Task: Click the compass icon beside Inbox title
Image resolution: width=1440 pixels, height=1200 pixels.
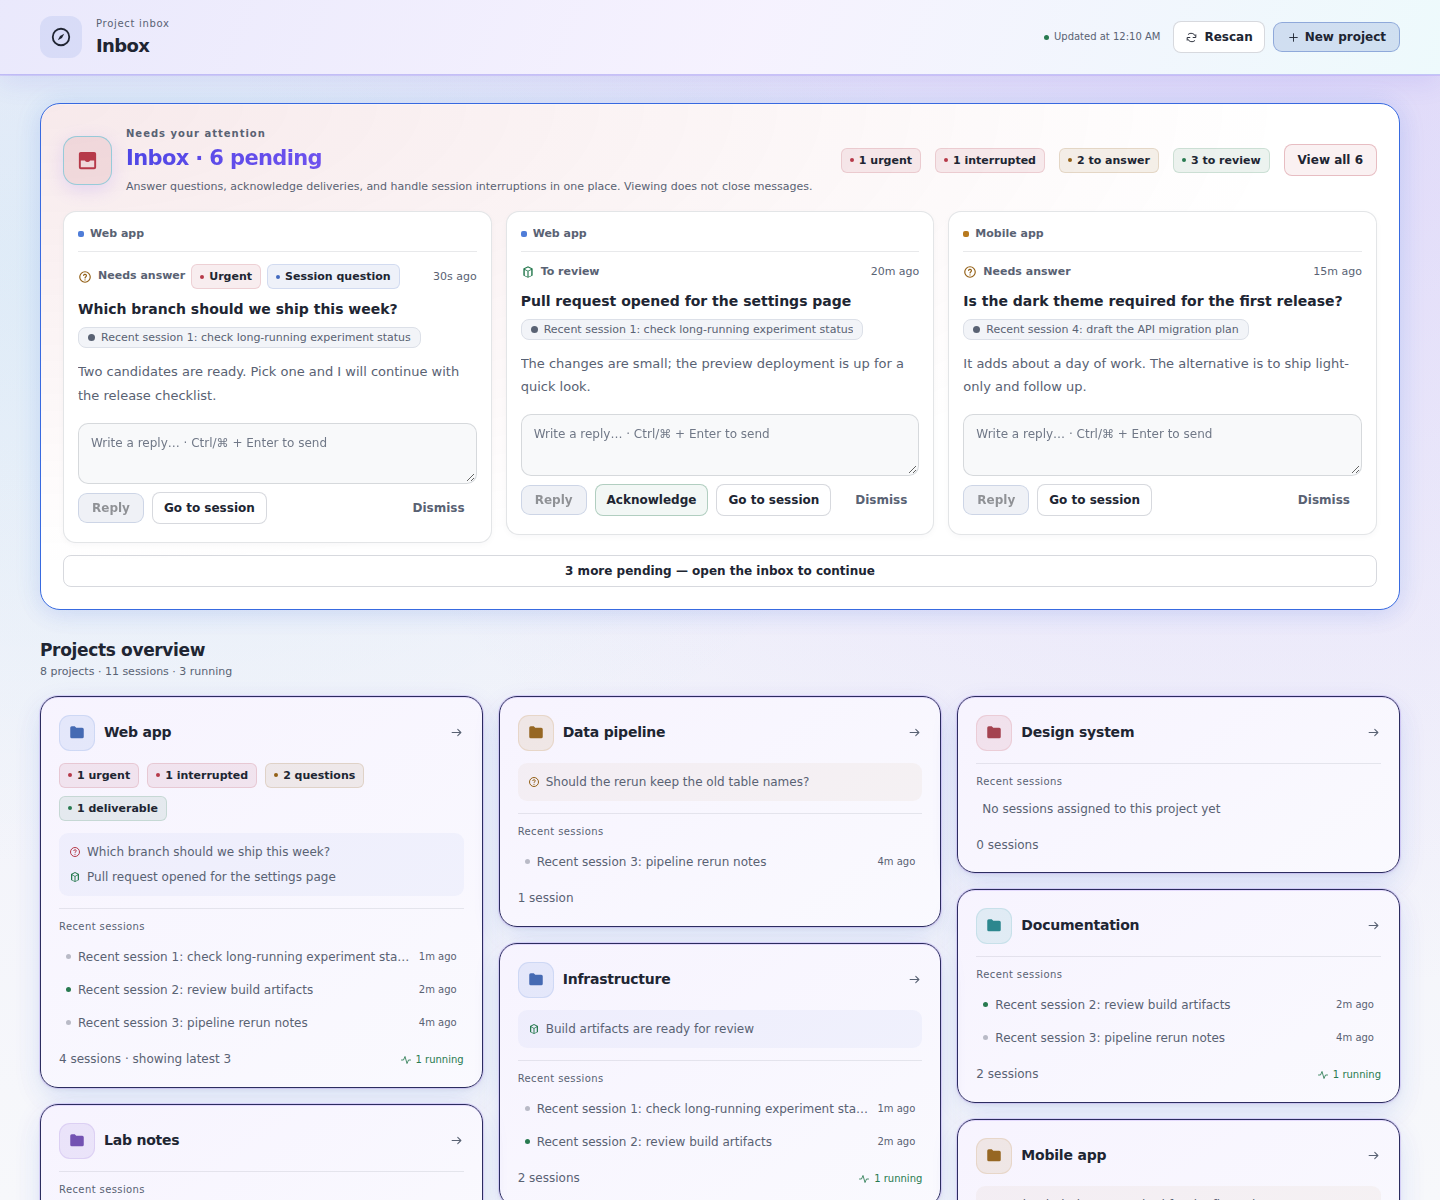Action: 61,37
